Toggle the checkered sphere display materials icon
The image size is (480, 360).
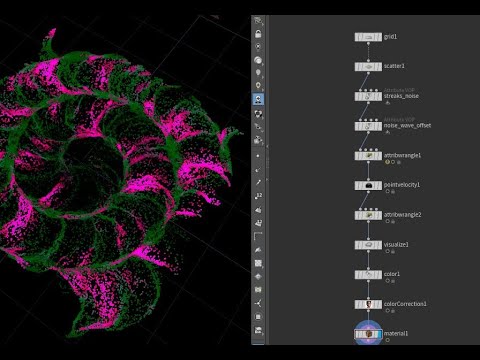[258, 114]
